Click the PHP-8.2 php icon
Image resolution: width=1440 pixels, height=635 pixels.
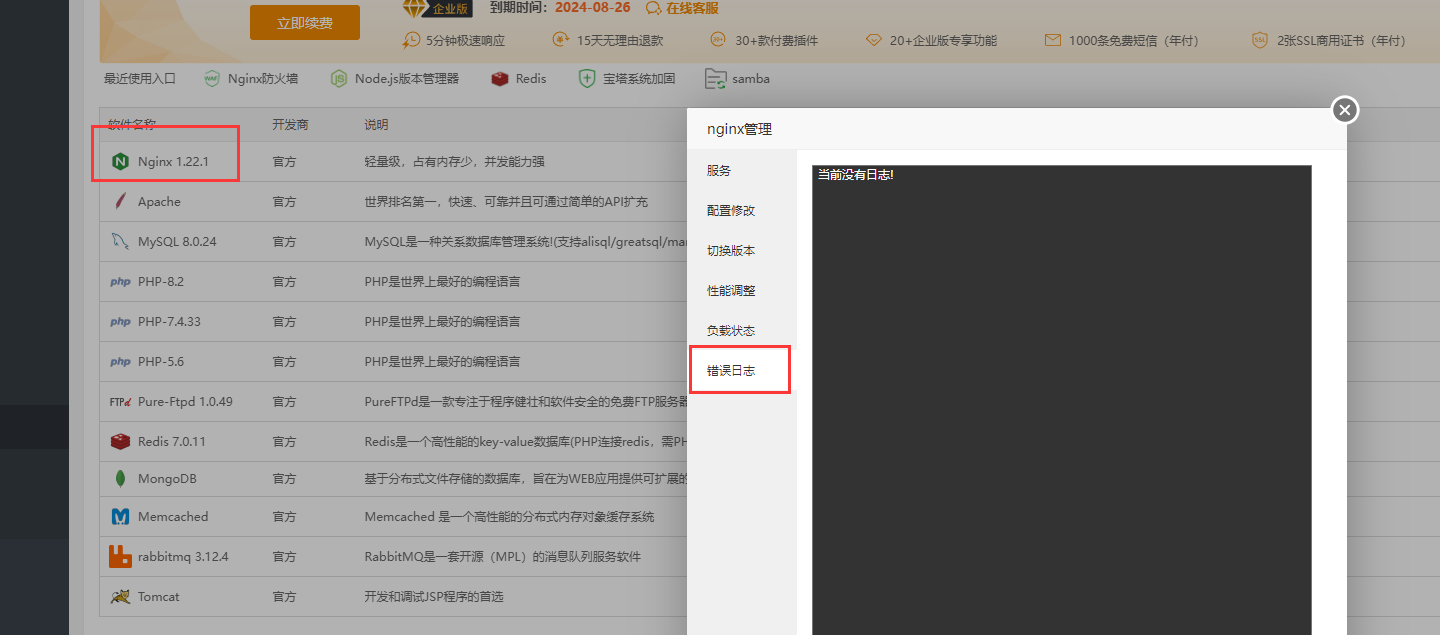coord(120,282)
